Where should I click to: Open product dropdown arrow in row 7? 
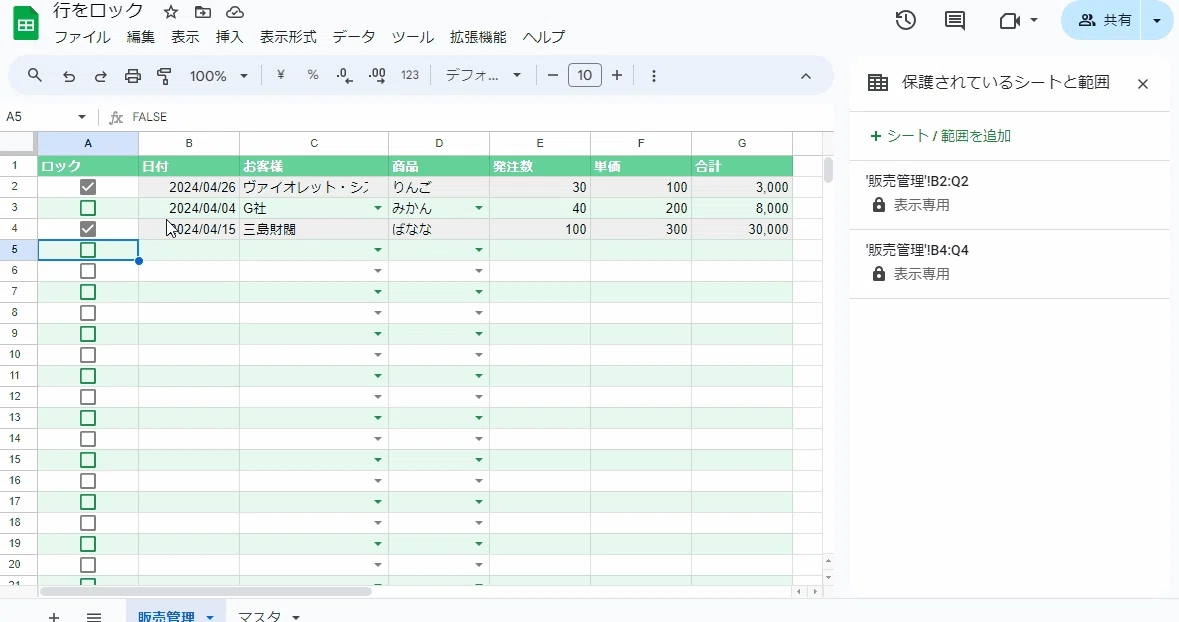click(x=479, y=293)
